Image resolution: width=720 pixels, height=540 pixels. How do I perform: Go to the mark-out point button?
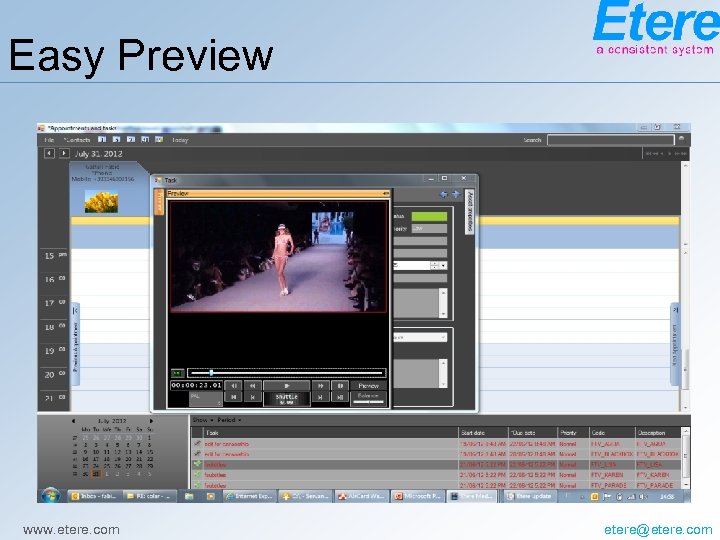click(x=321, y=397)
